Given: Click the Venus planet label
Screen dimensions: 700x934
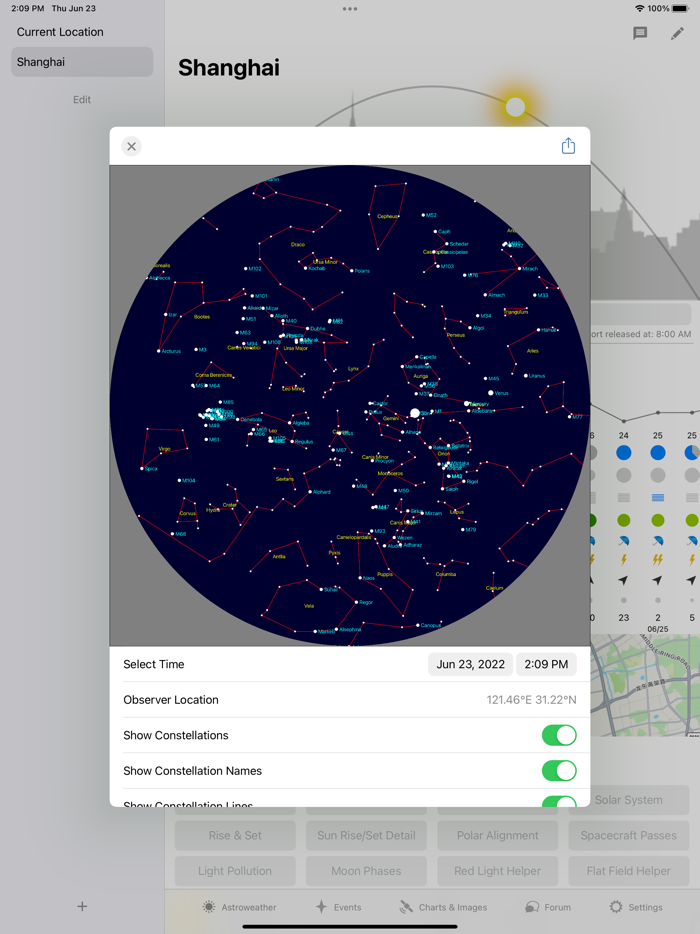Looking at the screenshot, I should click(x=502, y=393).
